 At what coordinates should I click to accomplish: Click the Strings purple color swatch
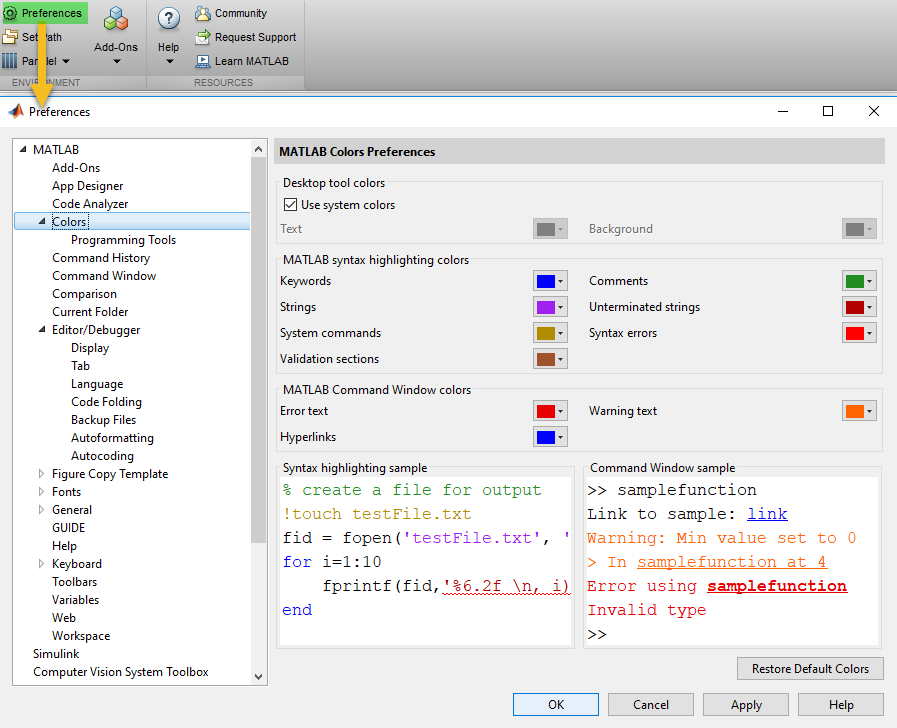point(545,307)
